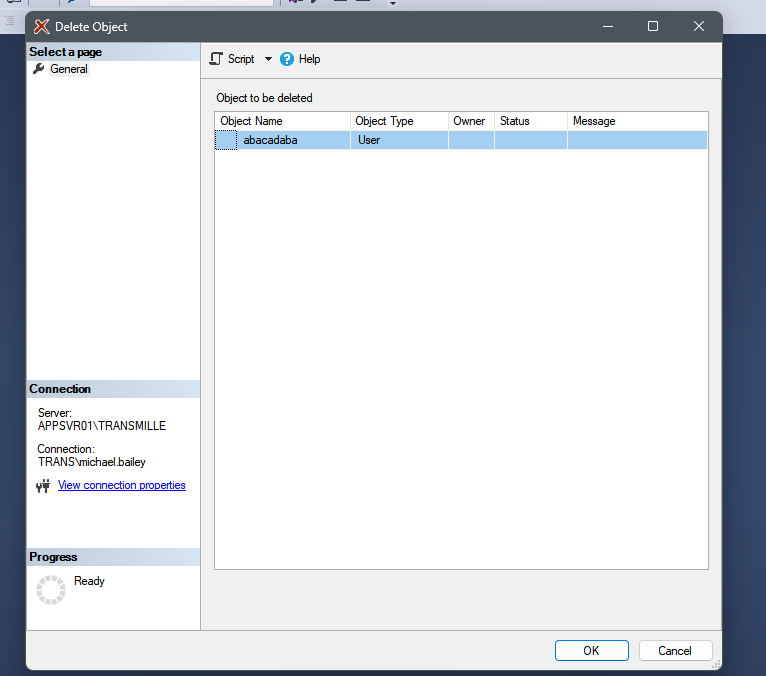Click the dialog resize grip corner
This screenshot has height=676, width=766.
[x=716, y=665]
